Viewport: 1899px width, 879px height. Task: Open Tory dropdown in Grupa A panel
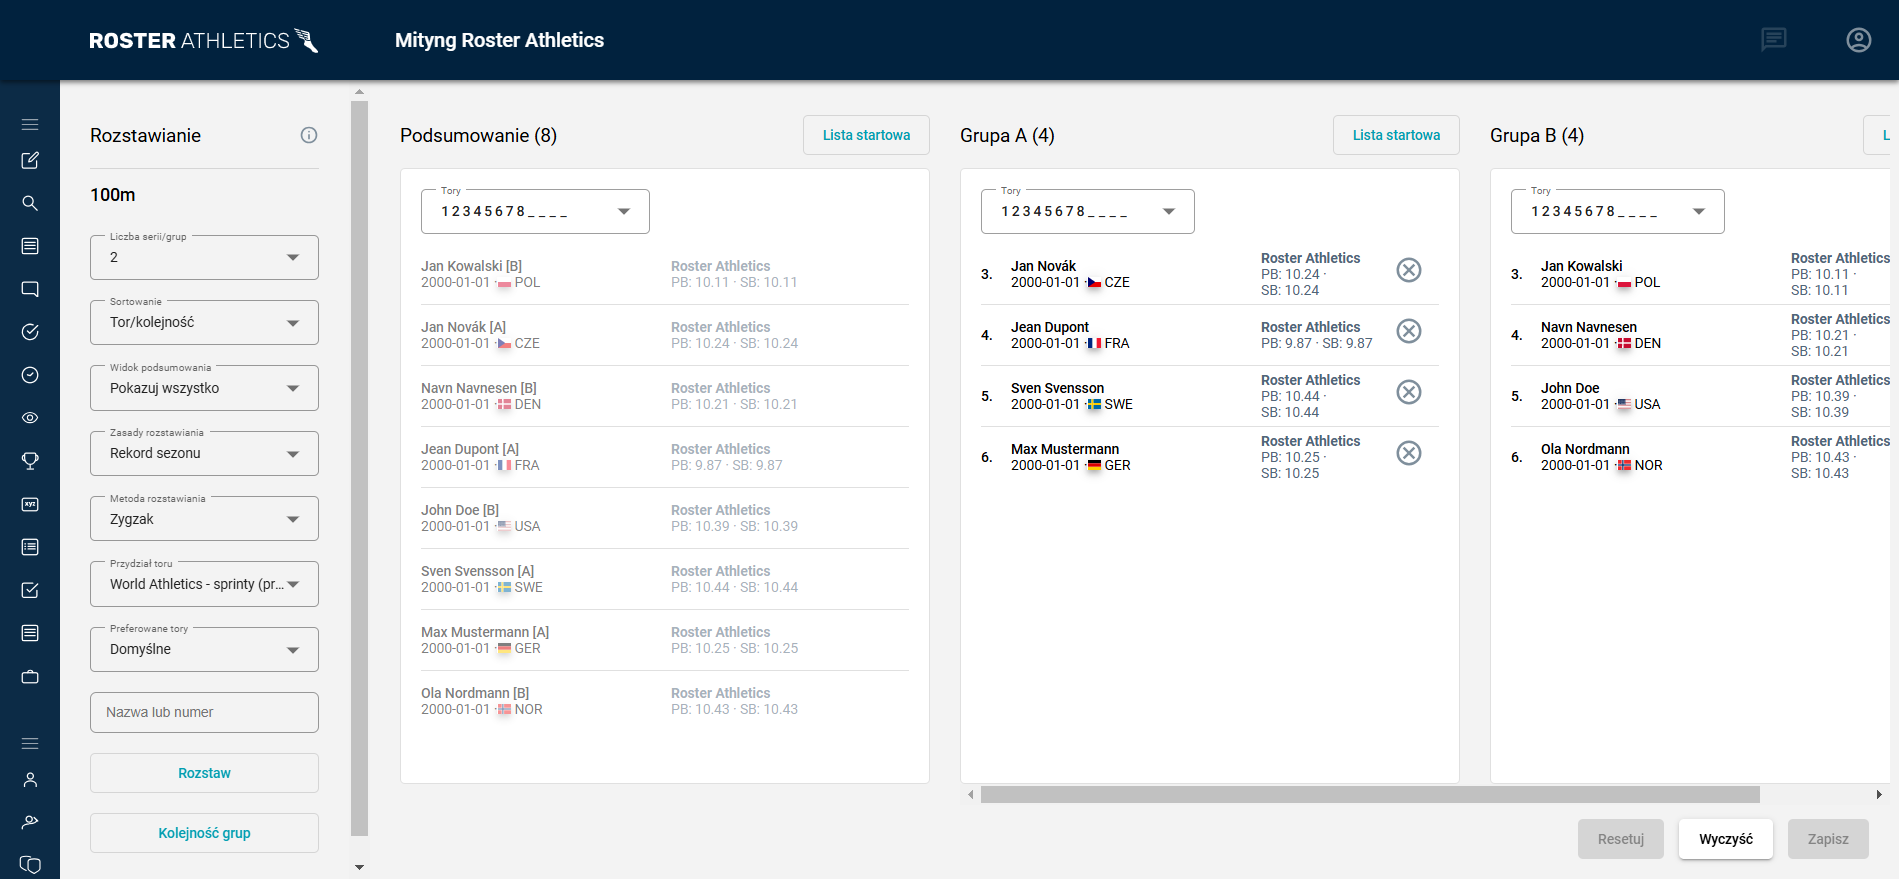click(x=1088, y=211)
